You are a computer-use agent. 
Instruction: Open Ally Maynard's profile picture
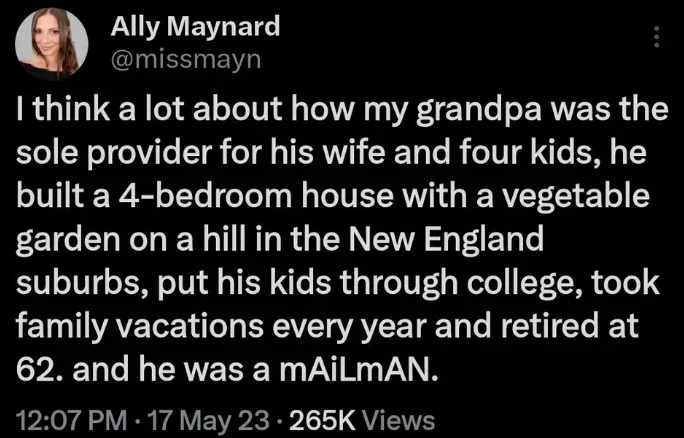click(51, 44)
